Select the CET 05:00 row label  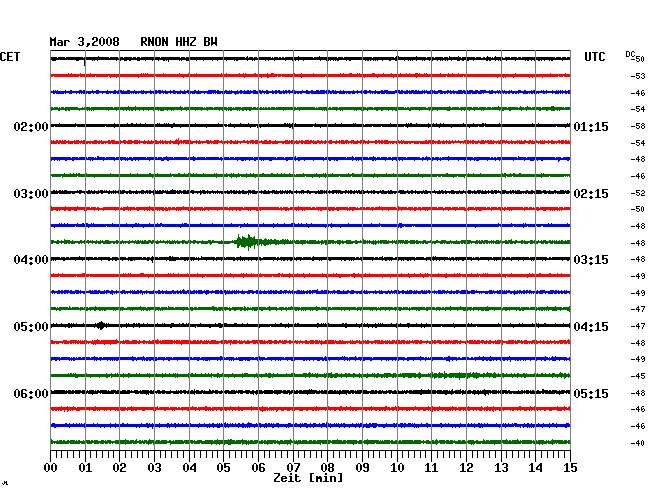click(31, 327)
